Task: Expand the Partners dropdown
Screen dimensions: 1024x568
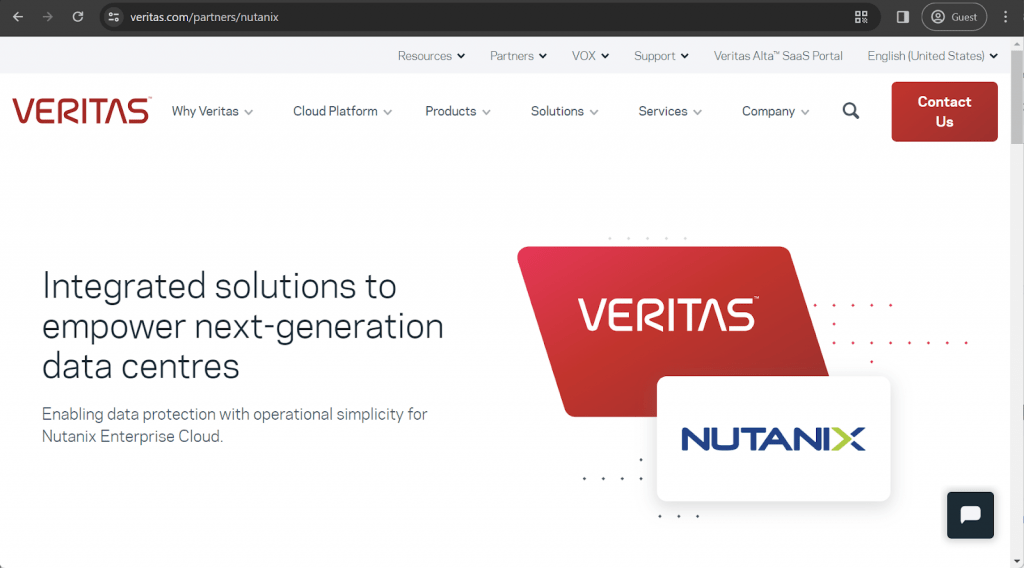Action: [518, 56]
